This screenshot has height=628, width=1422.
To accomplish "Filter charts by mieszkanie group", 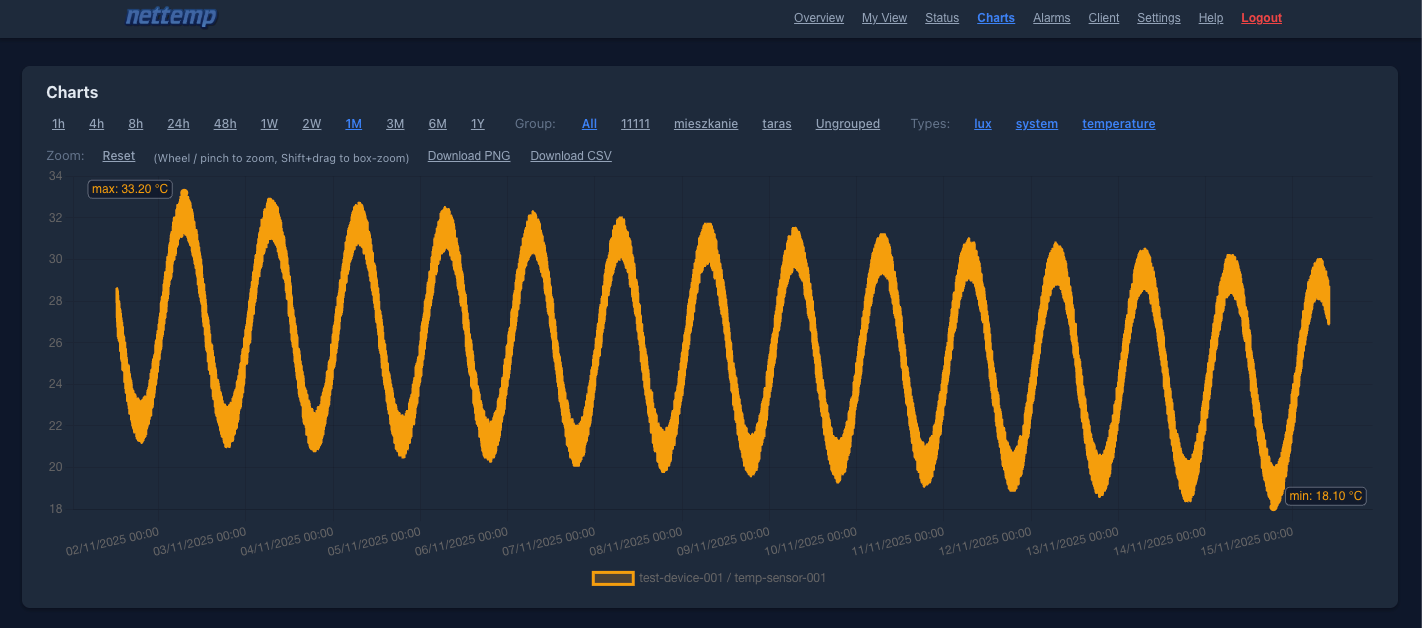I will (706, 124).
